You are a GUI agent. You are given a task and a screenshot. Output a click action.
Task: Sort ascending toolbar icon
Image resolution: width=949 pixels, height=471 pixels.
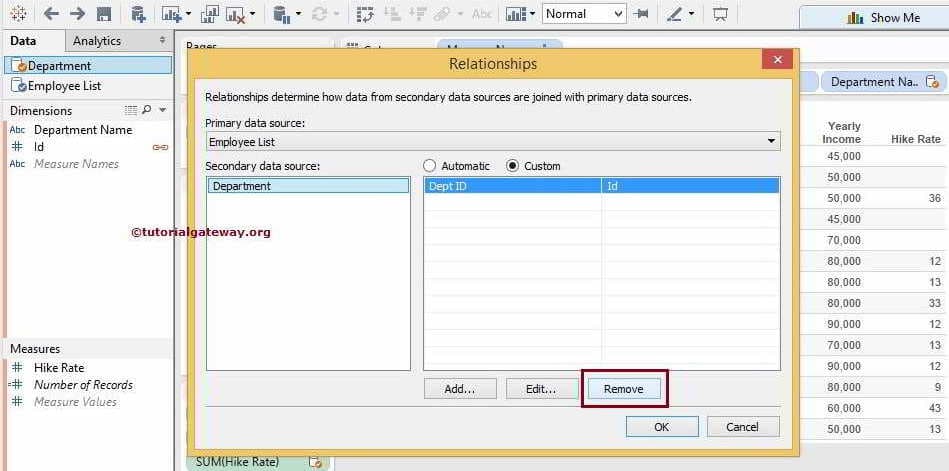point(392,14)
